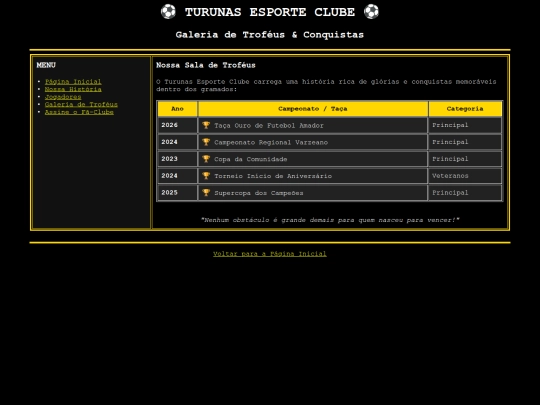Select Galeria de Troféus in menu
This screenshot has width=540, height=405.
click(81, 104)
